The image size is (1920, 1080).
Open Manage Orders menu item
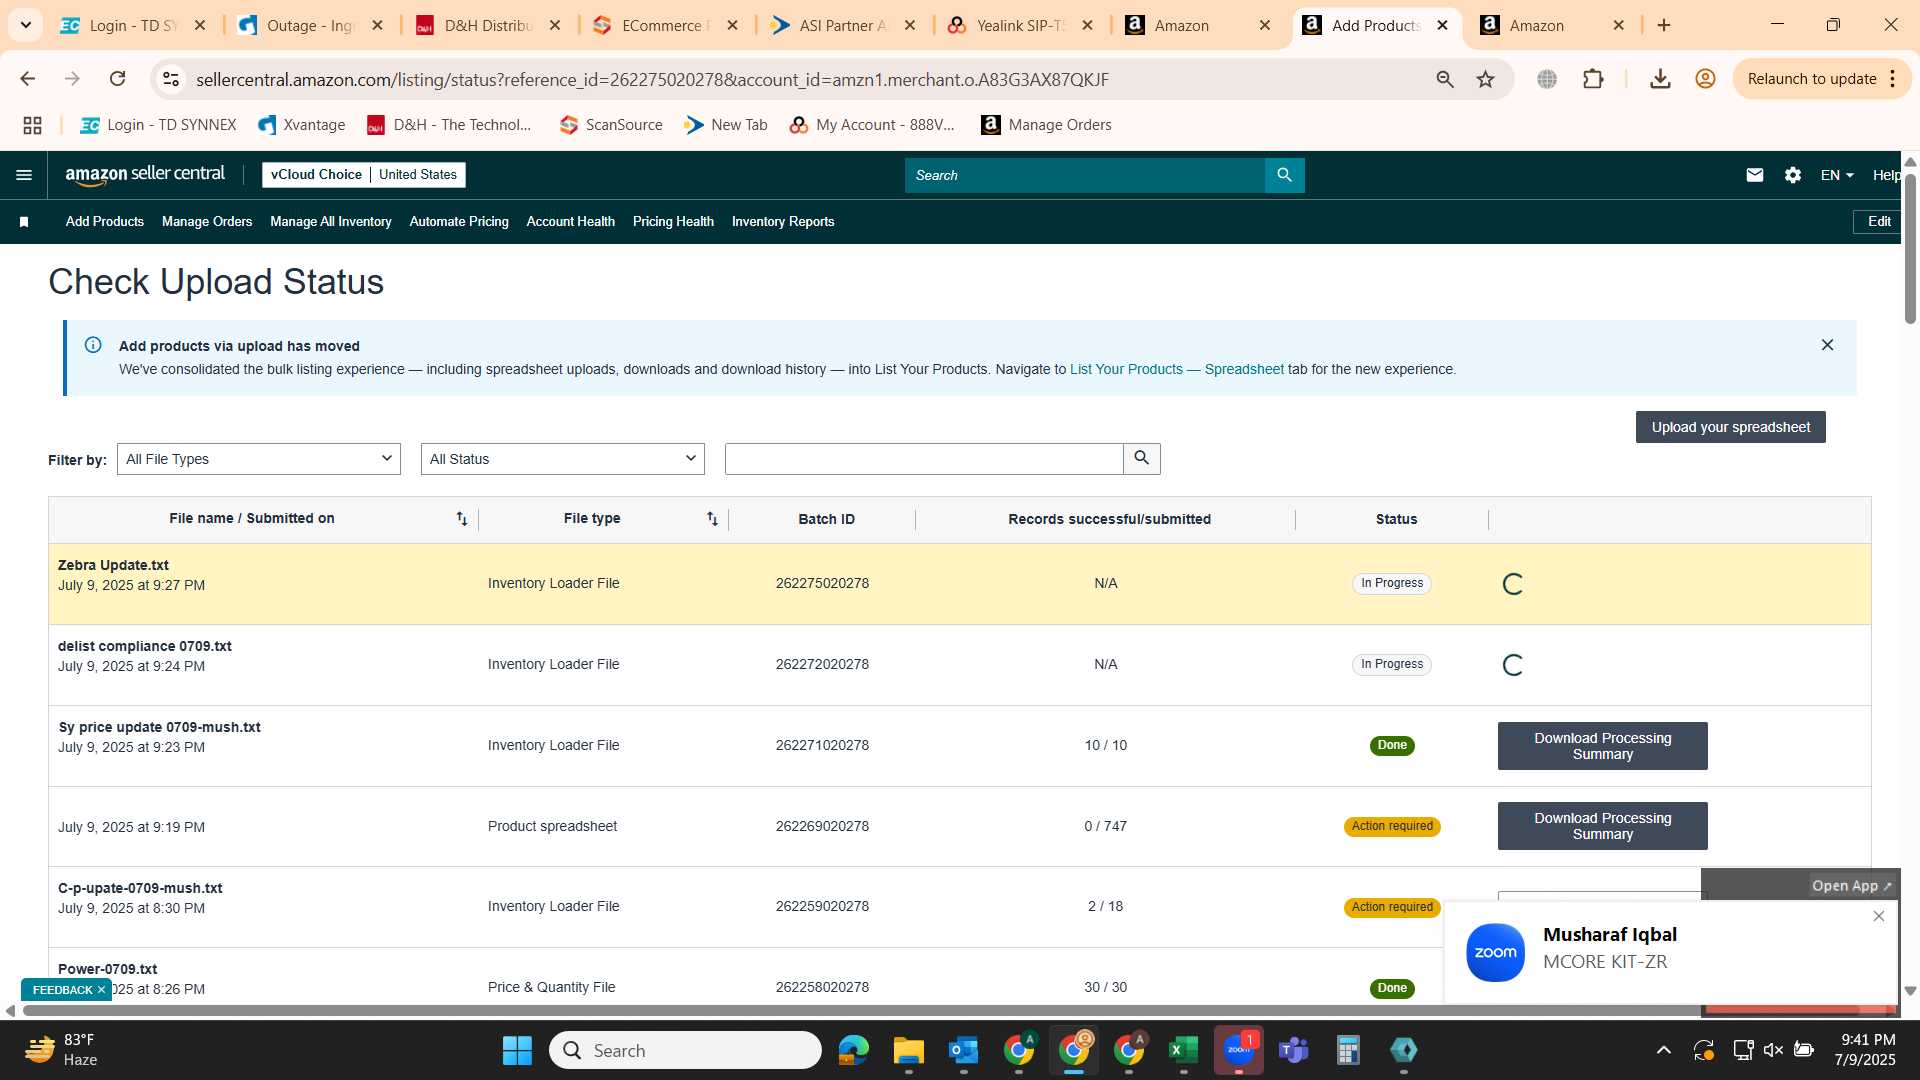(207, 222)
